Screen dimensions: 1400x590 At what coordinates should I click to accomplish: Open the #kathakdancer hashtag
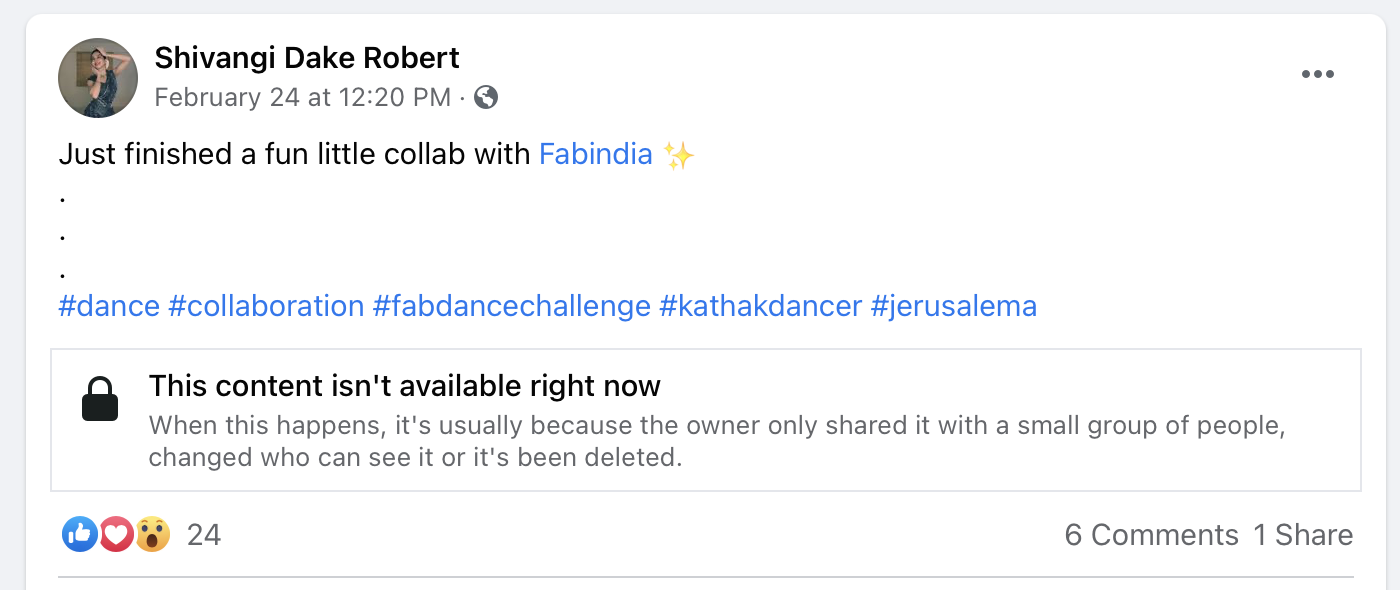[x=761, y=306]
